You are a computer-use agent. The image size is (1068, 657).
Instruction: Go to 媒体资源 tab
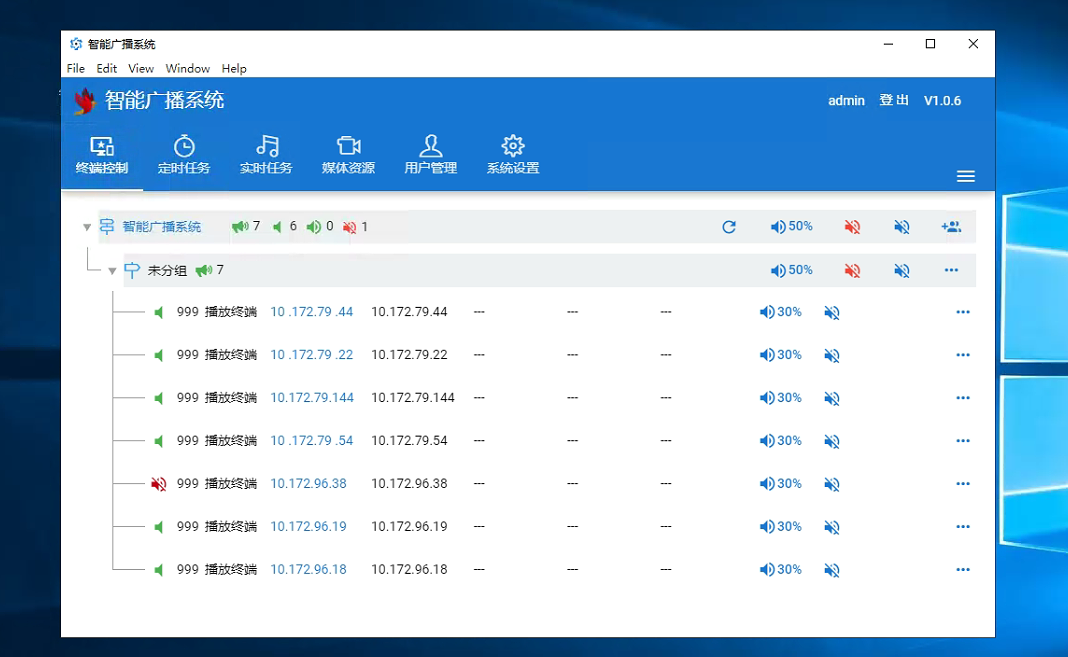point(348,155)
